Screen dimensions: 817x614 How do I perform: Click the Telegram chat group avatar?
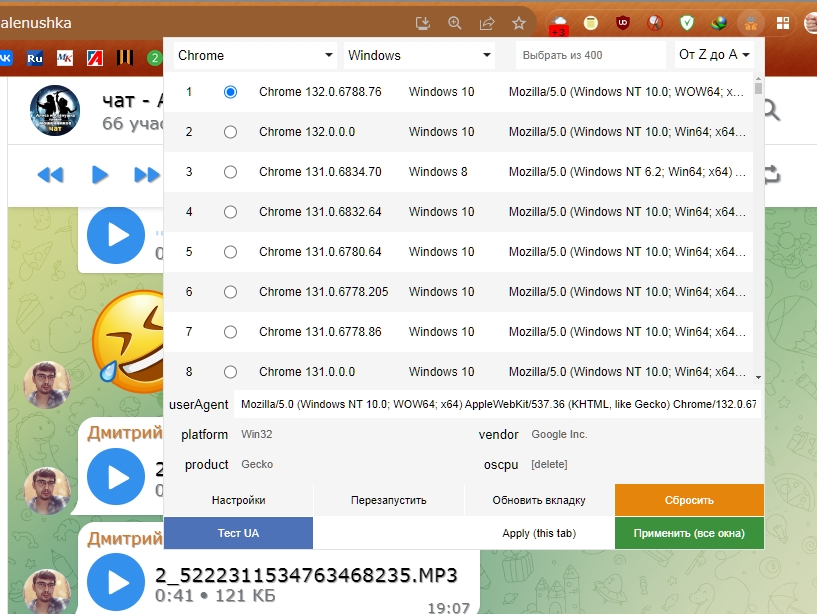(x=55, y=110)
